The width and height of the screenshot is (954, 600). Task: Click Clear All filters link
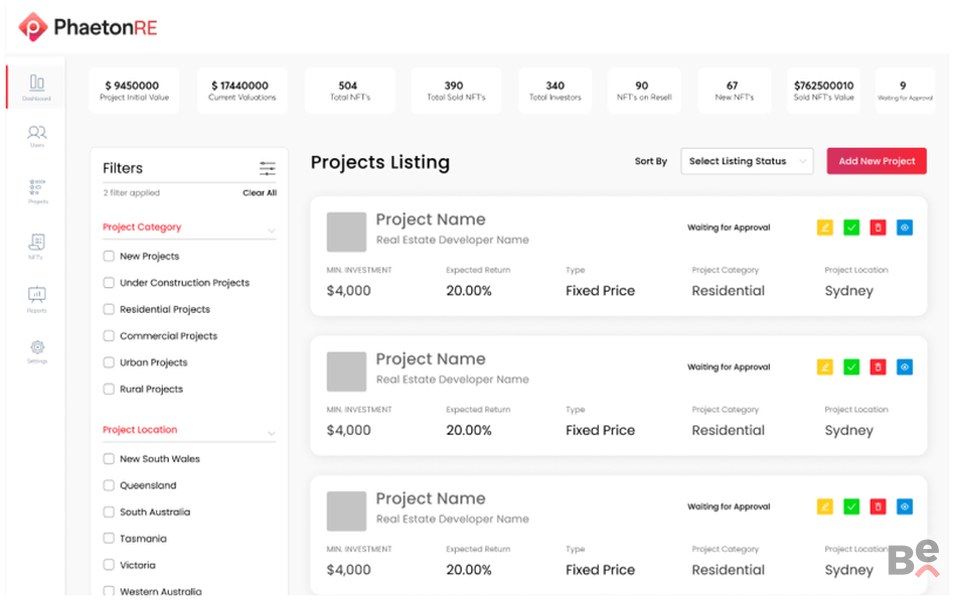click(x=259, y=193)
